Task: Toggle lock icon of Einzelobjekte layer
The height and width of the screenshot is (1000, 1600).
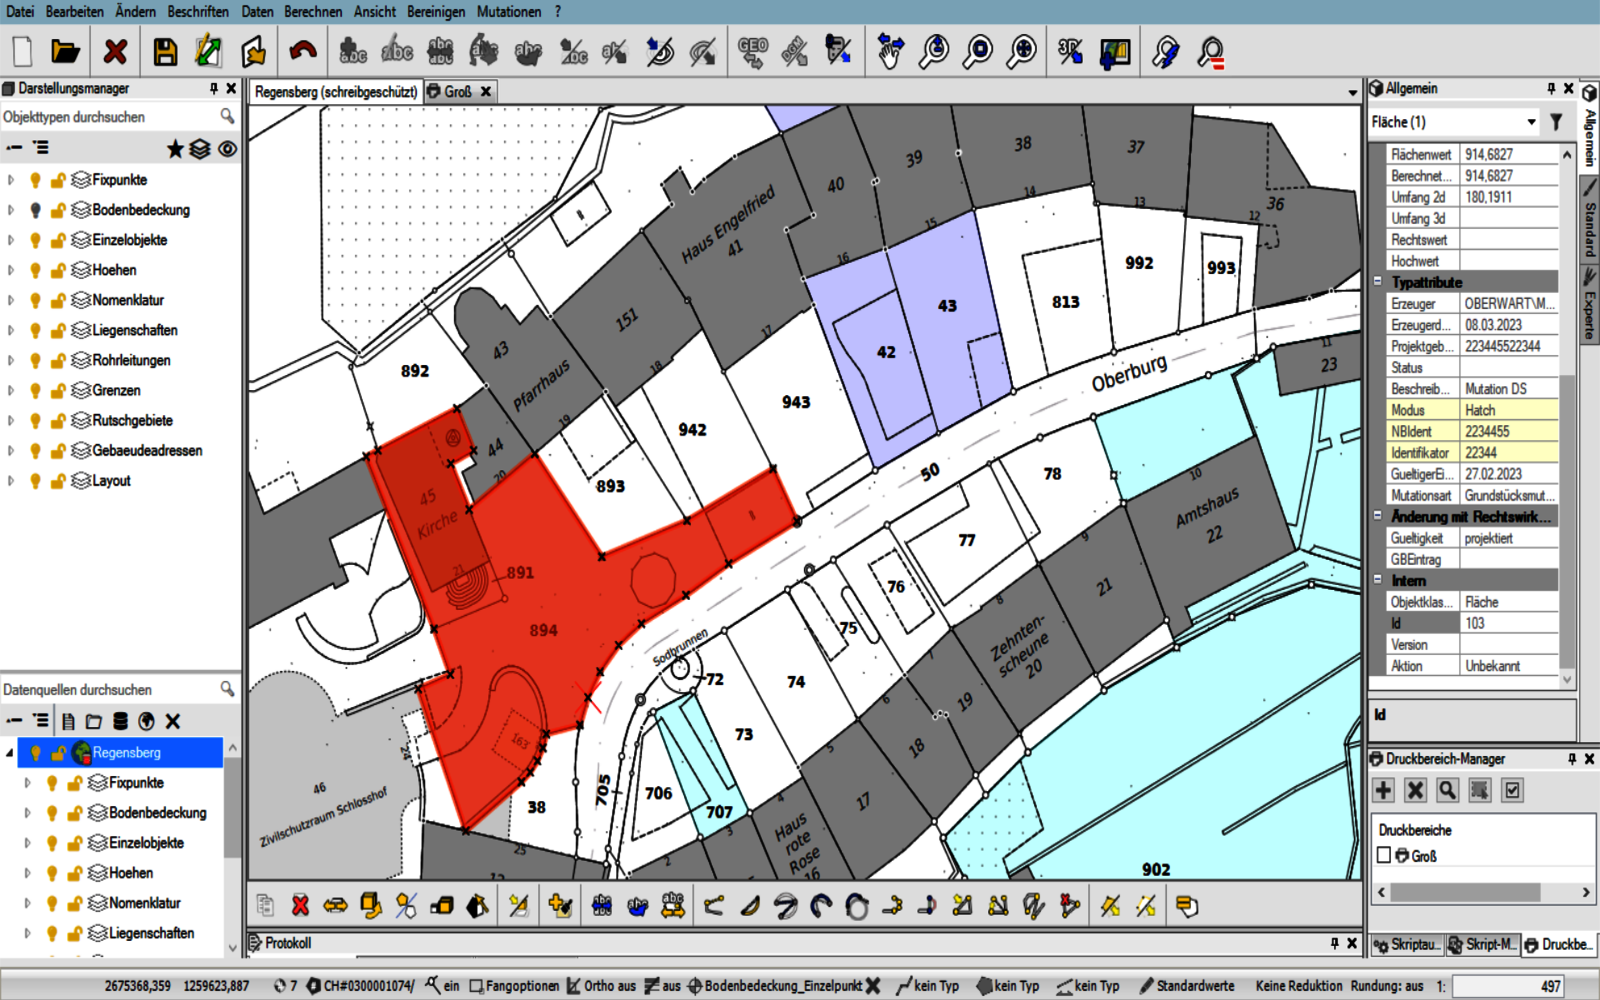Action: coord(58,240)
